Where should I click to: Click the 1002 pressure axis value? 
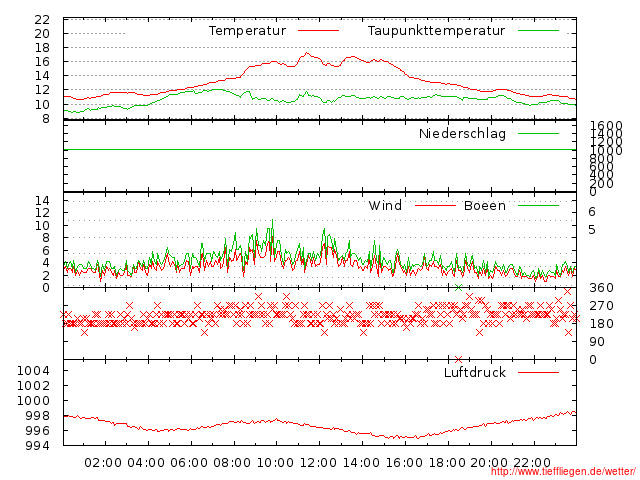coord(33,386)
